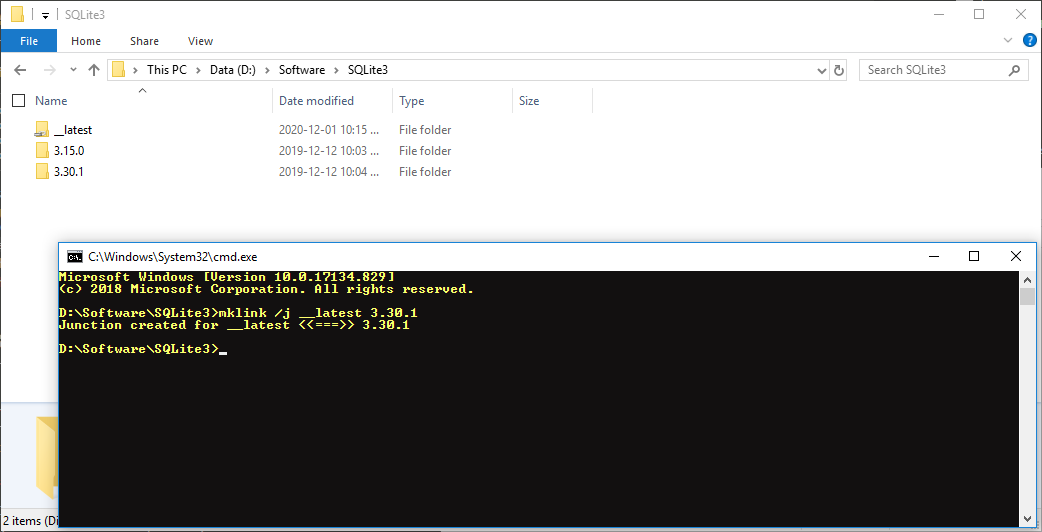This screenshot has height=532, width=1042.
Task: Click the folder icon in address bar
Action: pyautogui.click(x=118, y=70)
